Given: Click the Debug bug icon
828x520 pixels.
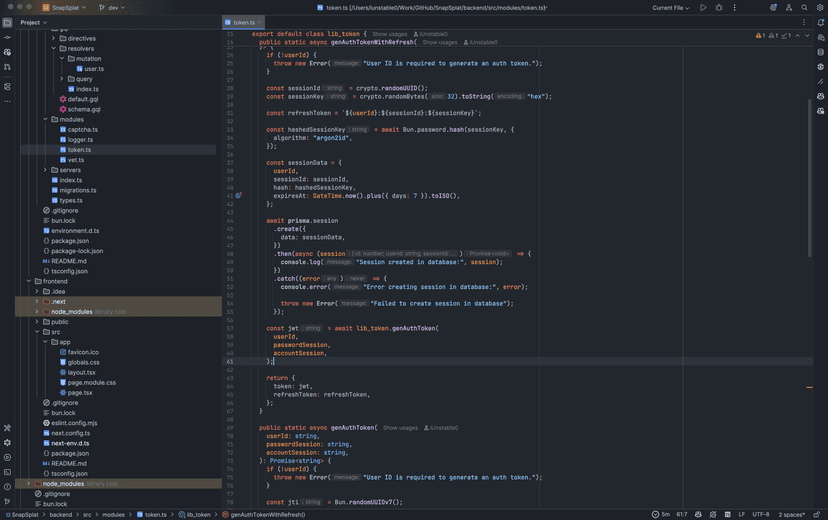Looking at the screenshot, I should 717,7.
